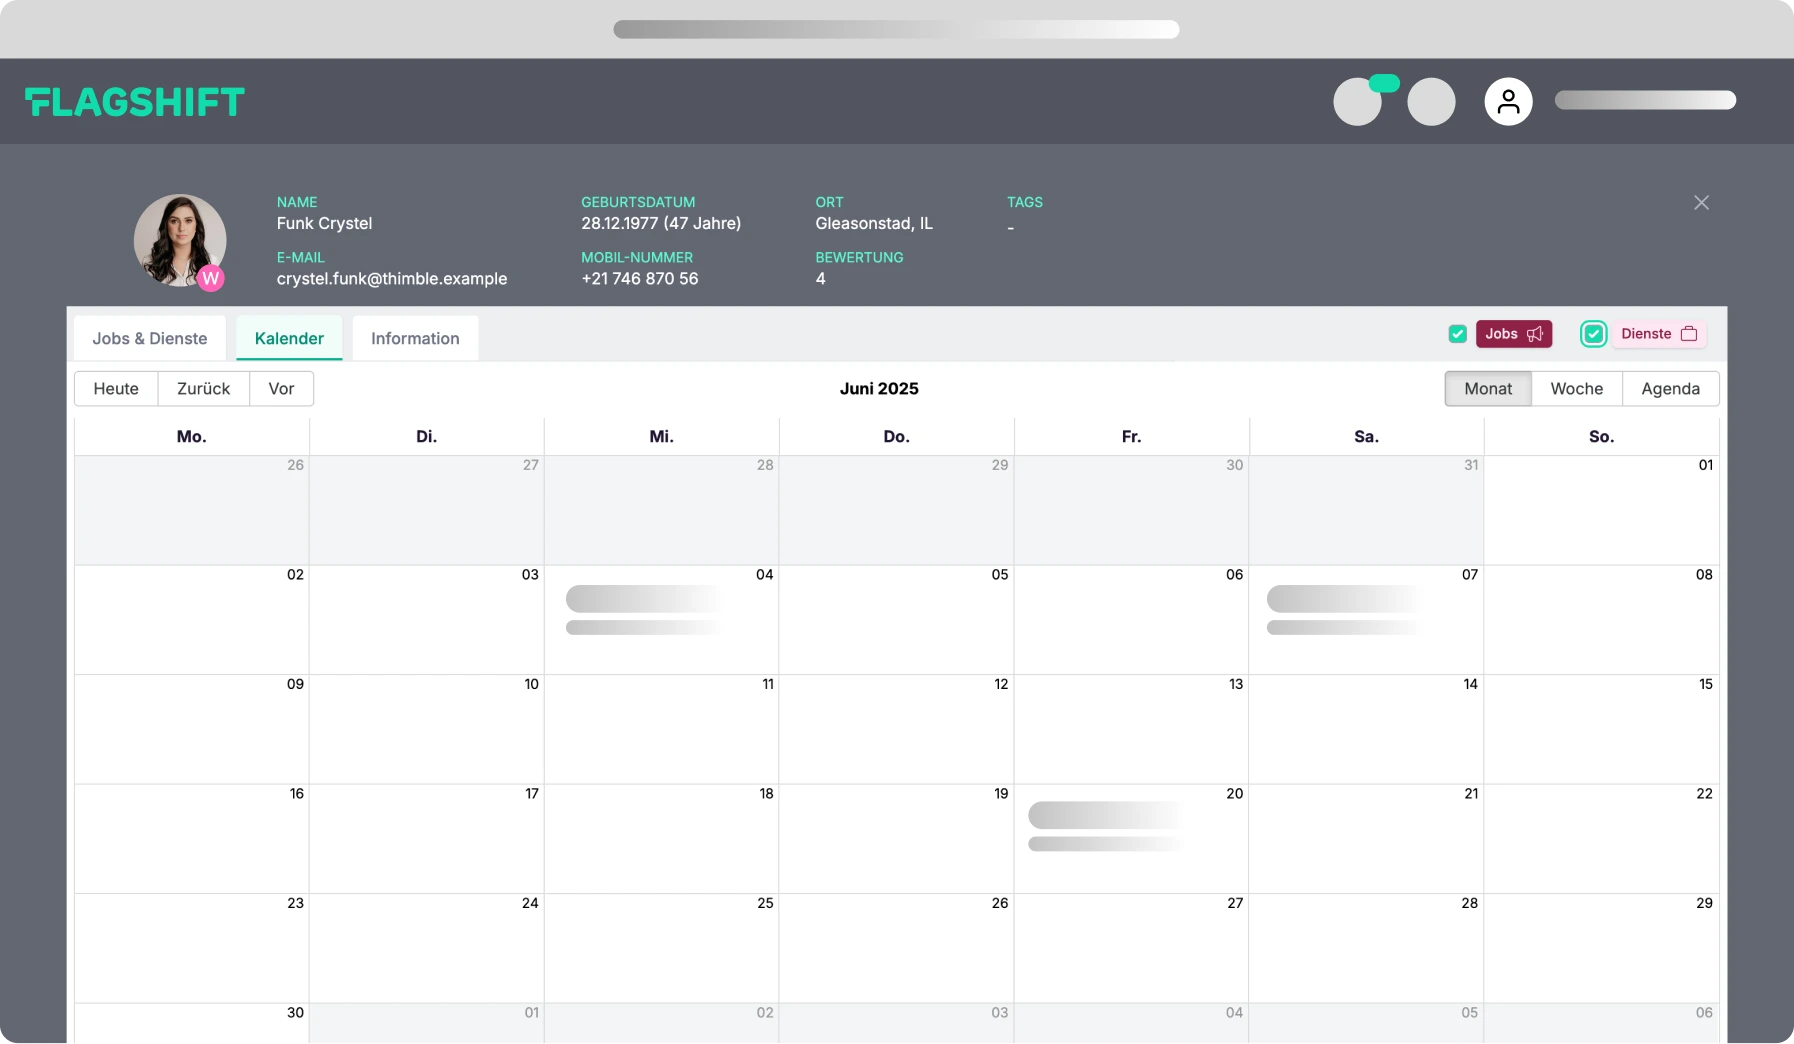This screenshot has width=1794, height=1044.
Task: Open the Jobs & Dienste tab
Action: (148, 338)
